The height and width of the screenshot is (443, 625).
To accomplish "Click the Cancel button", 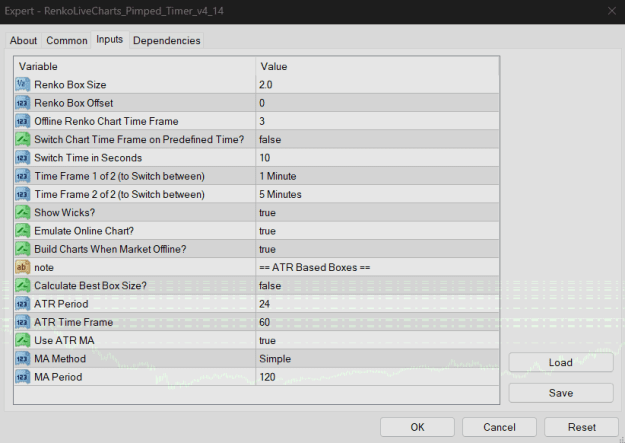I will (499, 427).
